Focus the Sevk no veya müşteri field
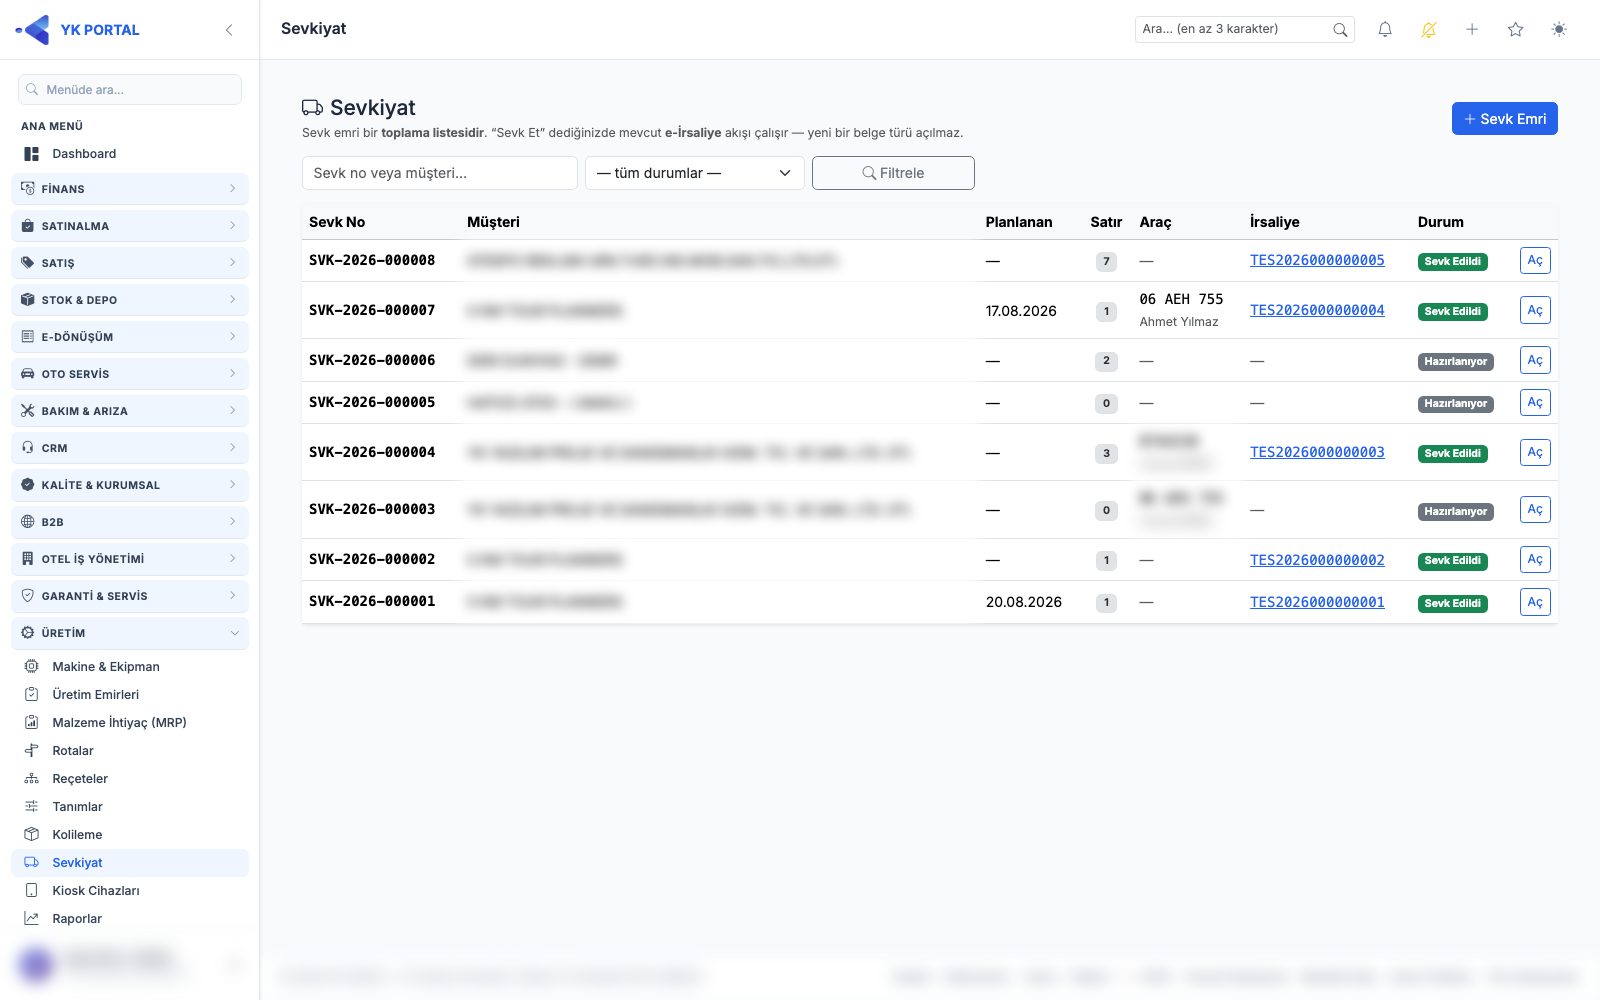The image size is (1600, 1000). [439, 173]
